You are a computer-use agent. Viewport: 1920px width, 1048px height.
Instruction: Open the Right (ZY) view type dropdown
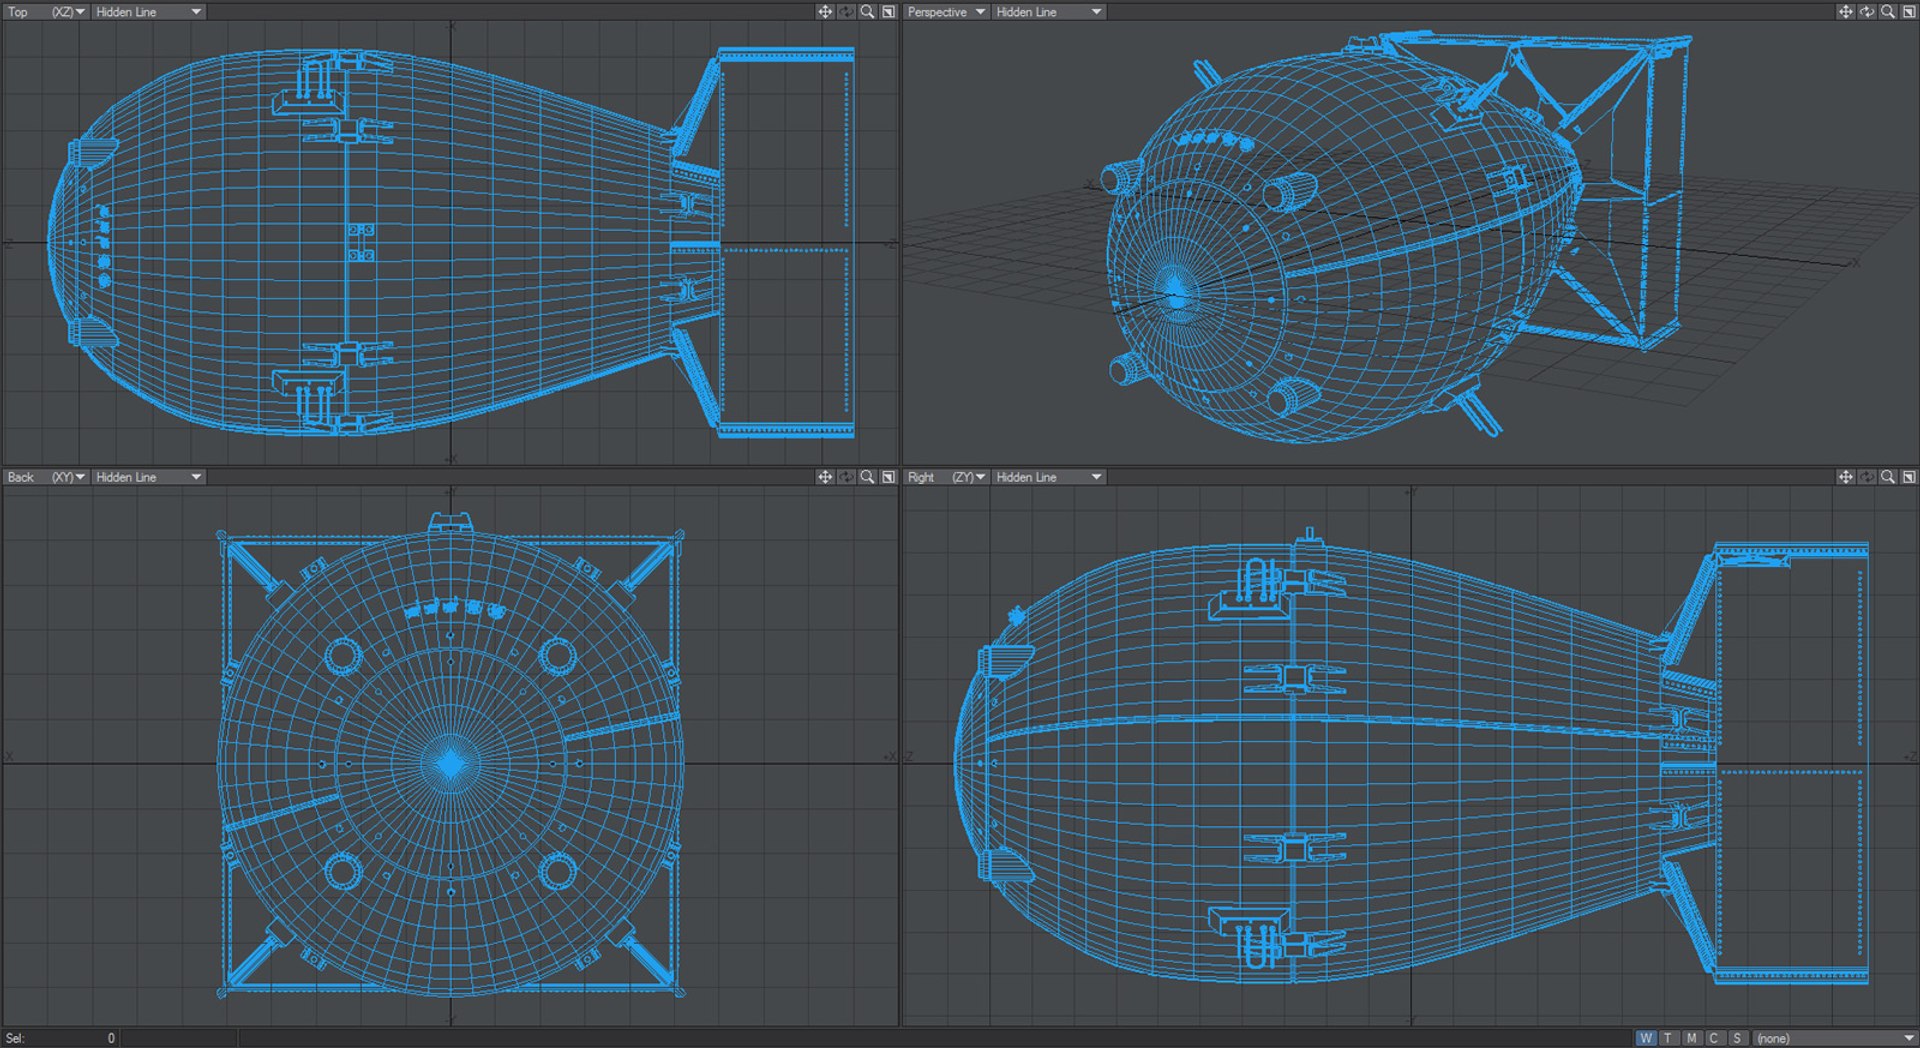coord(946,477)
